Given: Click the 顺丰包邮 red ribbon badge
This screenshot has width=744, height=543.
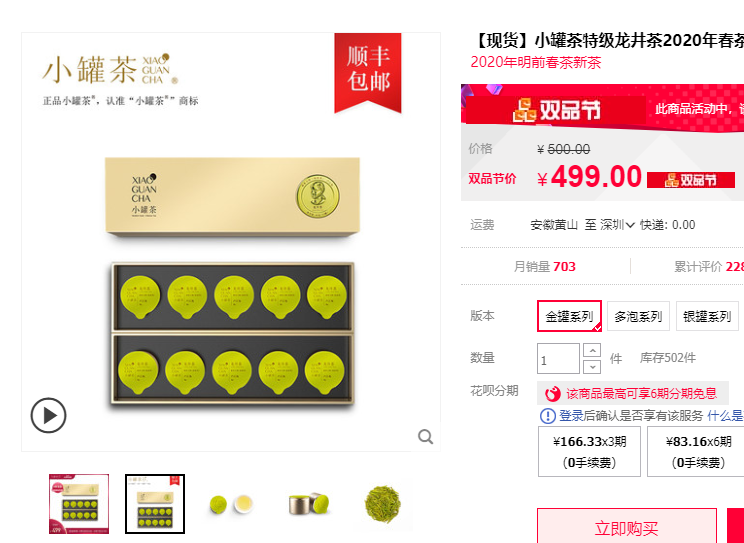Looking at the screenshot, I should [x=368, y=73].
